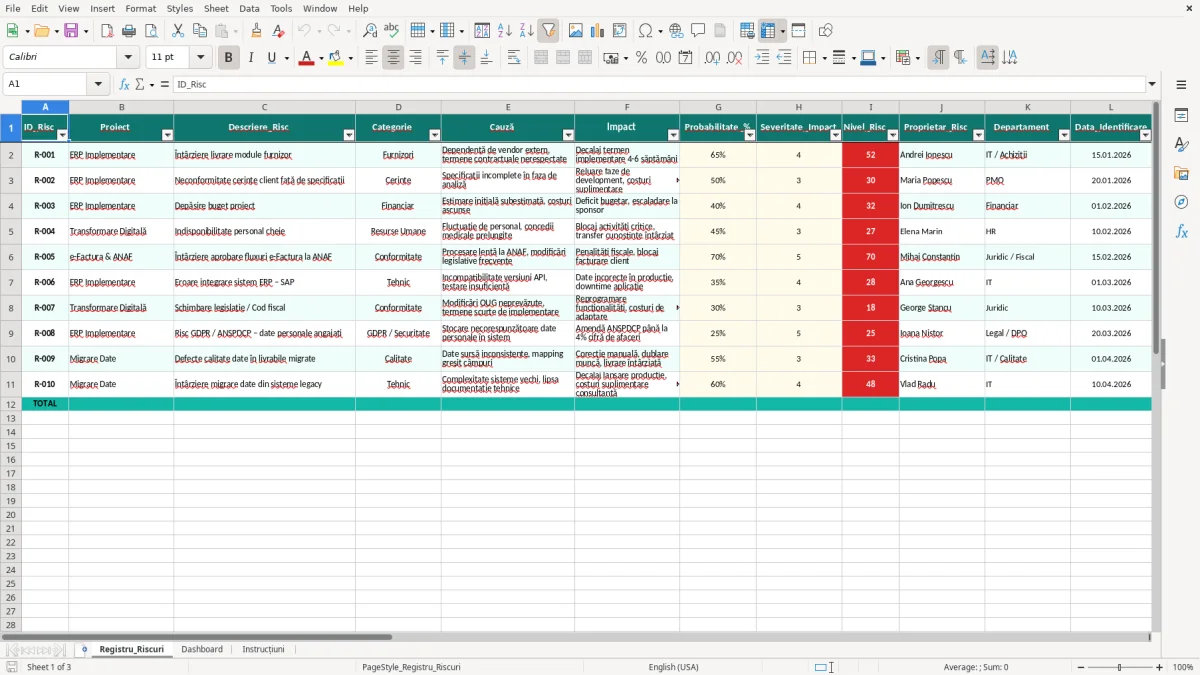Click the Sort dialog icon
The height and width of the screenshot is (675, 1200).
pos(482,31)
